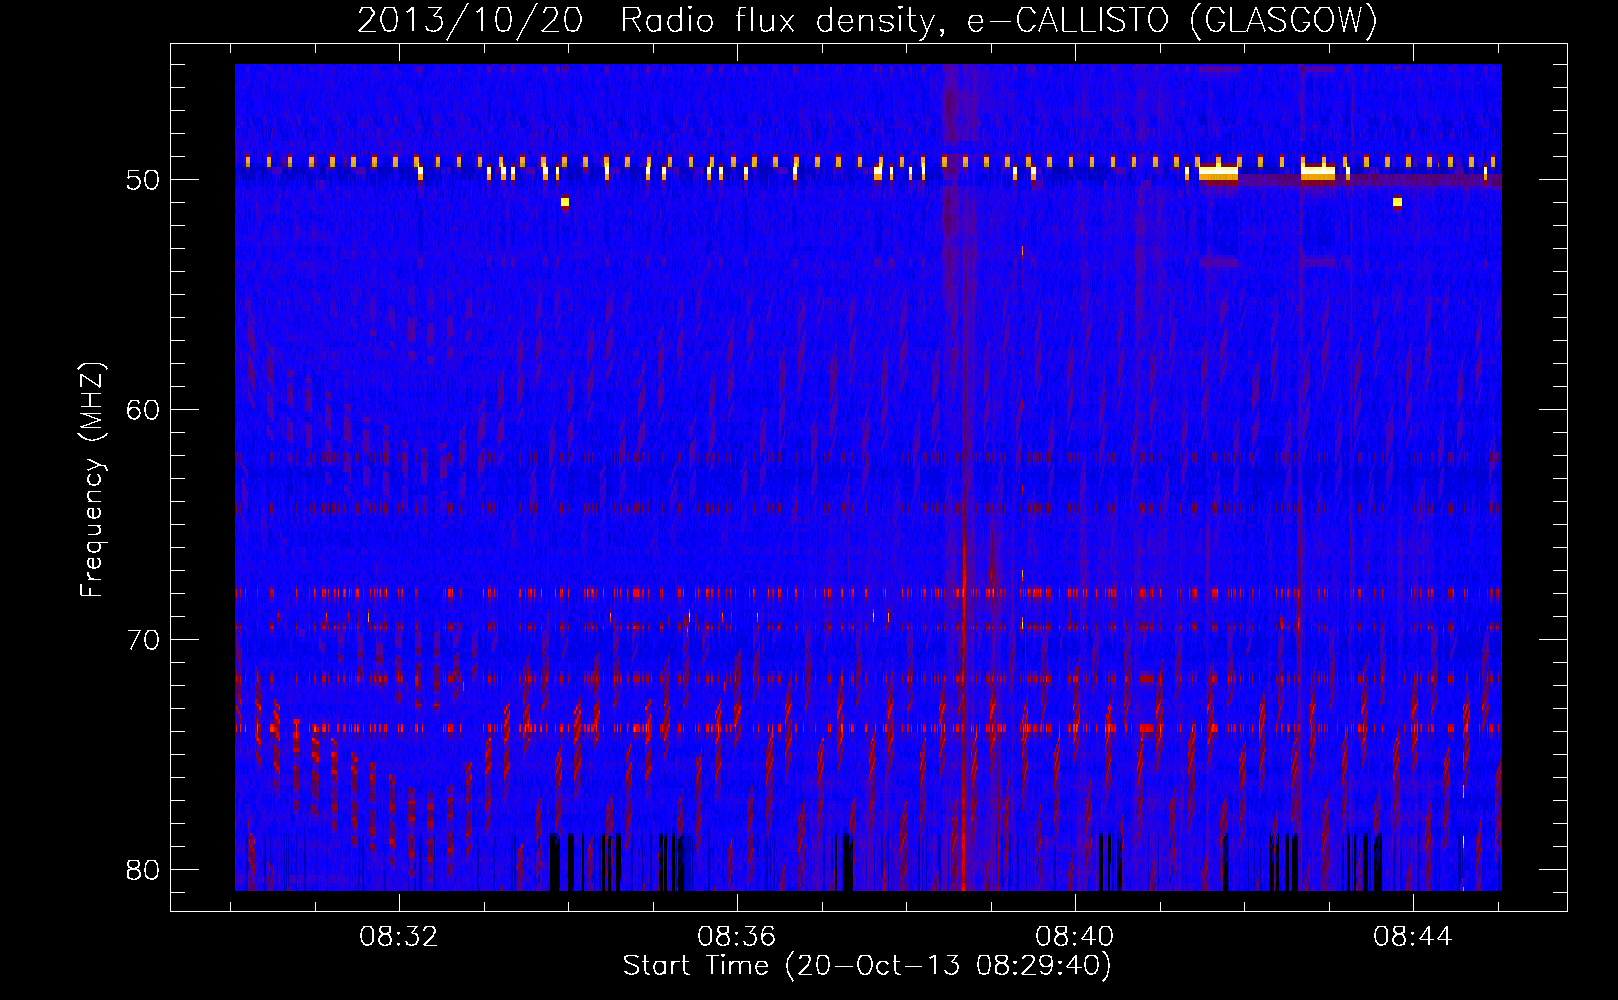The width and height of the screenshot is (1618, 1000).
Task: Click the 08:36 time tick label
Action: (737, 937)
